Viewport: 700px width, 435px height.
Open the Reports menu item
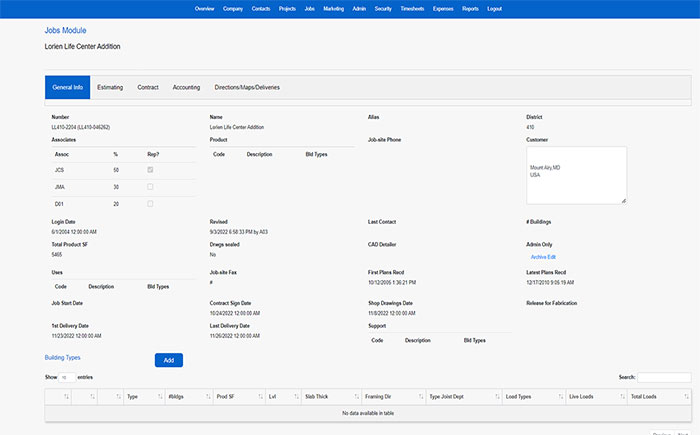tap(470, 8)
